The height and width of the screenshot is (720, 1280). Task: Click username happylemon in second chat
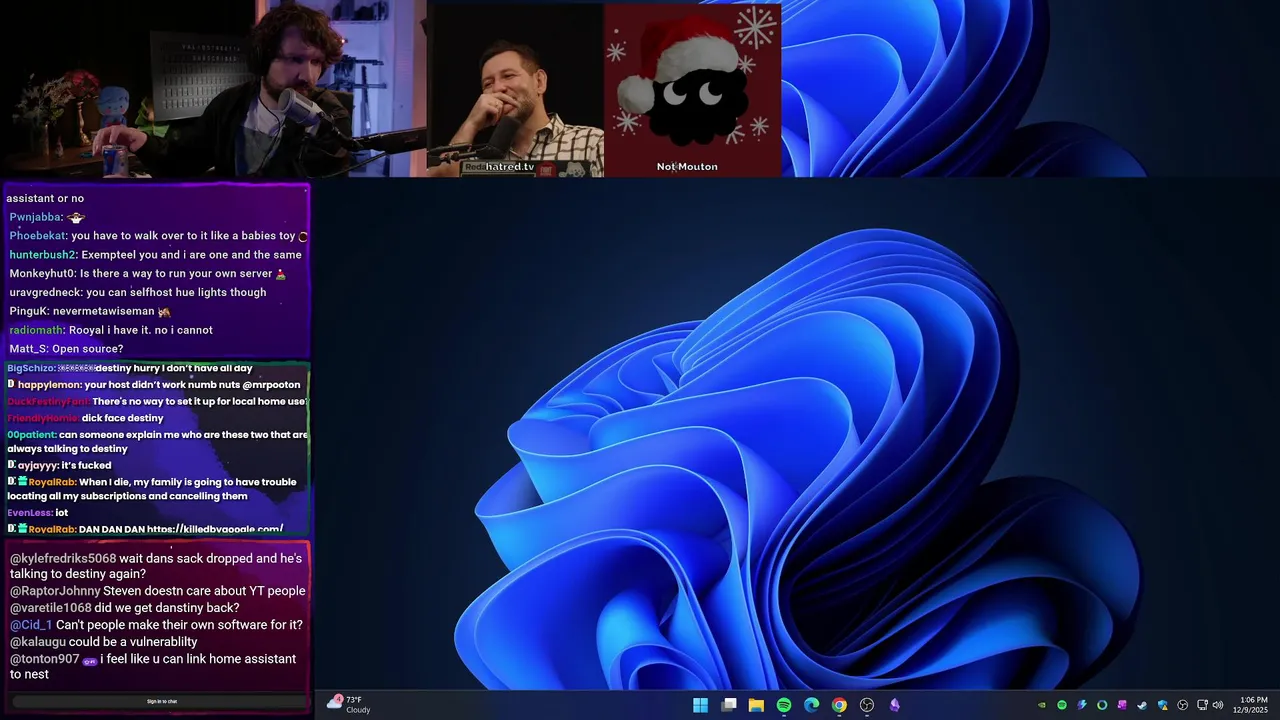coord(50,385)
